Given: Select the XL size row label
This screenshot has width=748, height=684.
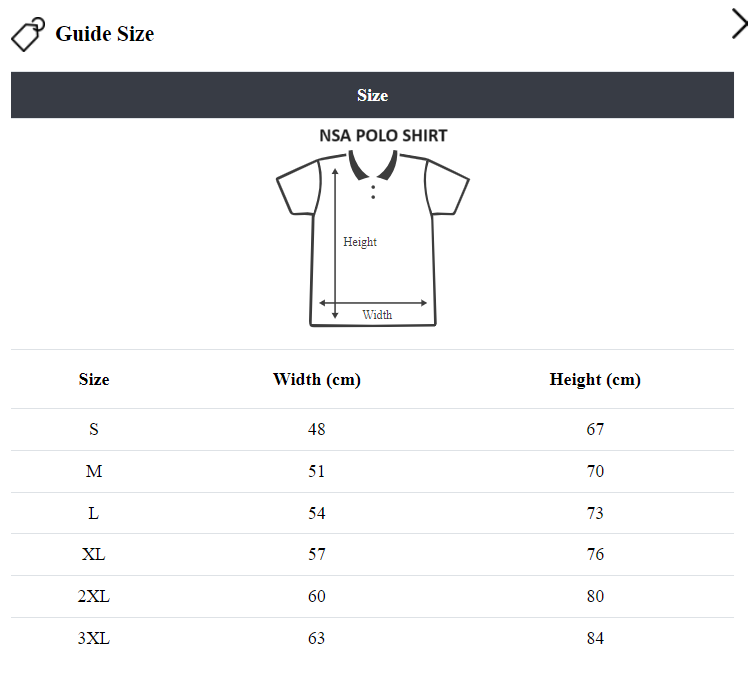Looking at the screenshot, I should click(94, 555).
